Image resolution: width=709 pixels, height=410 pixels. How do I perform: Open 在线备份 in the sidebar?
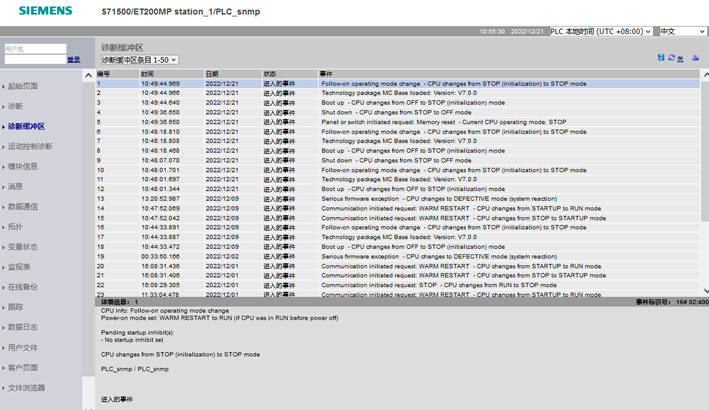(x=23, y=287)
